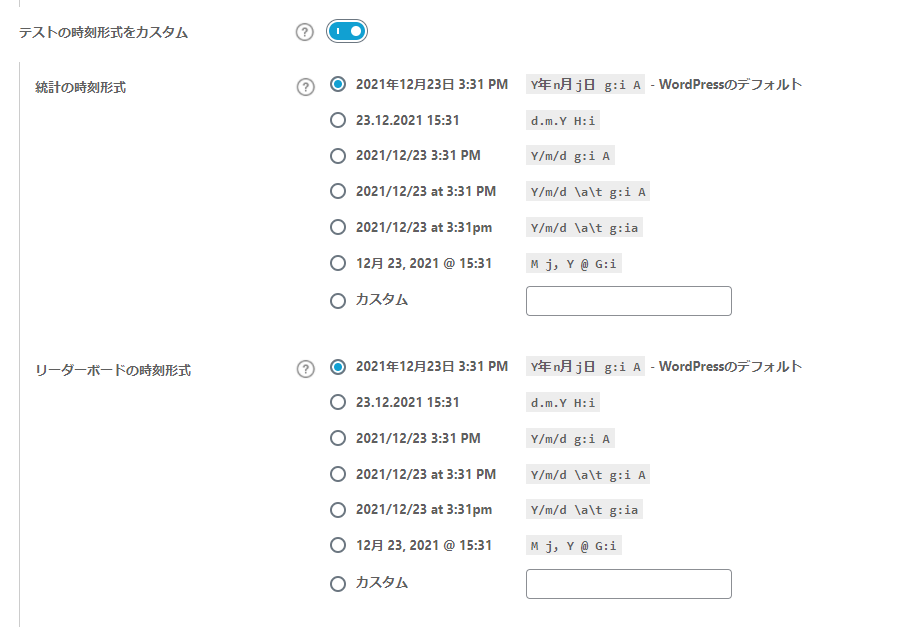The height and width of the screenshot is (633, 913).
Task: Turn off テストの時刻形式をカスタム toggle switch
Action: pyautogui.click(x=347, y=32)
